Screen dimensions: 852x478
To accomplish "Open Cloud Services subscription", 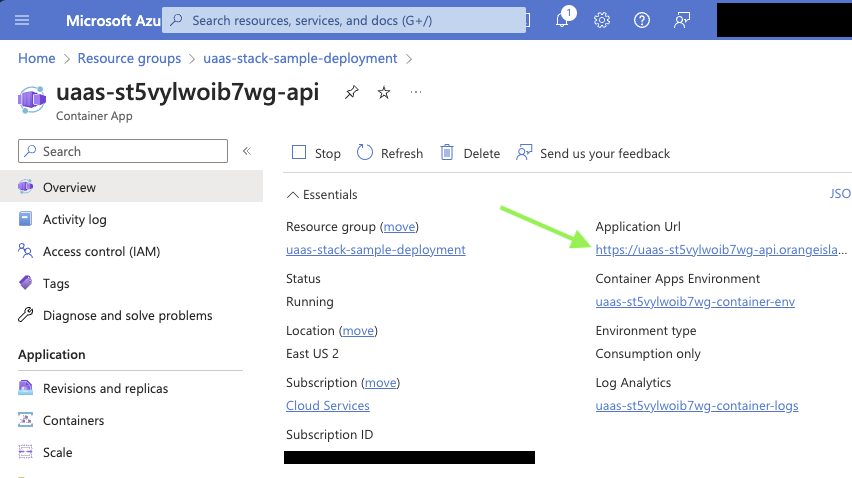I will click(328, 405).
